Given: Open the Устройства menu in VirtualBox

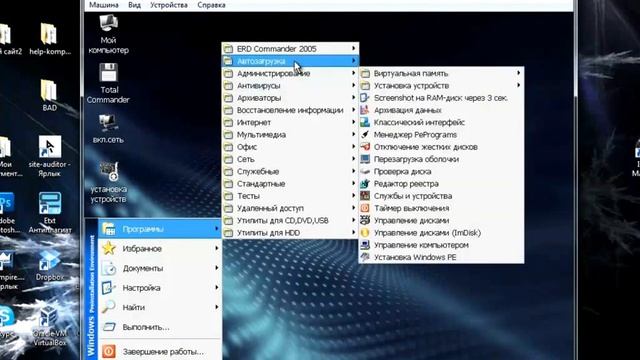Looking at the screenshot, I should [x=169, y=5].
